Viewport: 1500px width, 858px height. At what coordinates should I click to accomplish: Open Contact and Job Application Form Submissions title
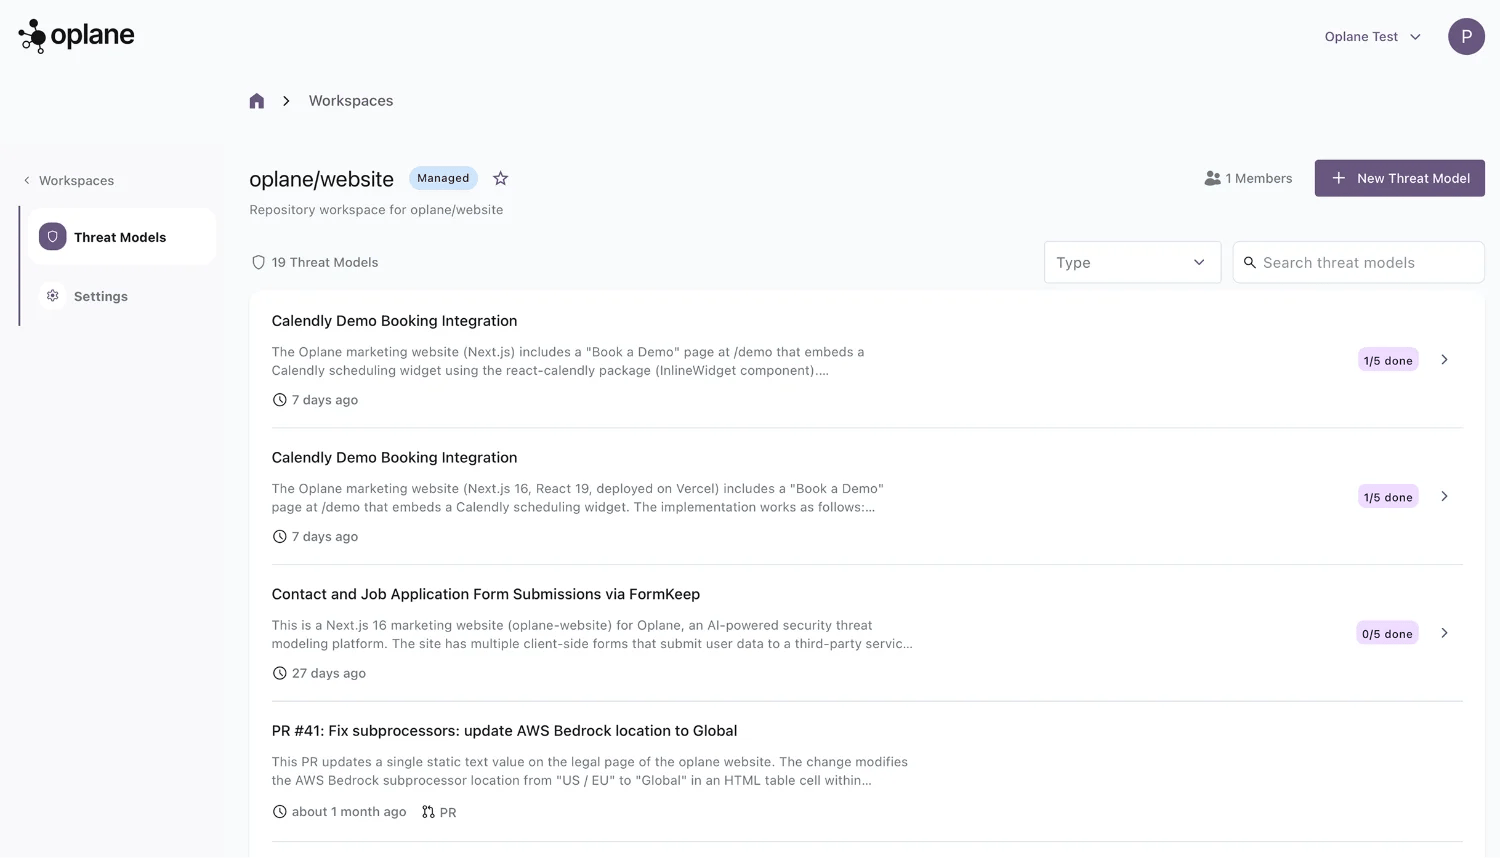pos(486,594)
